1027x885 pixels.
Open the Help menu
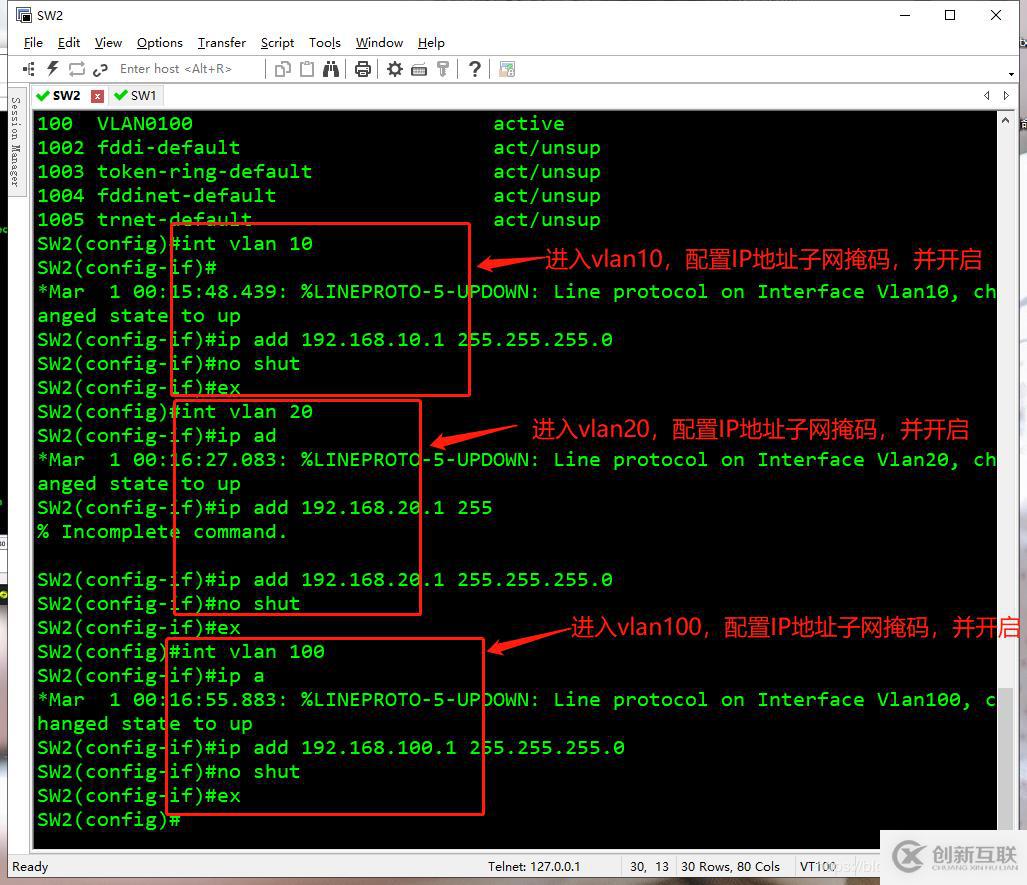point(431,43)
